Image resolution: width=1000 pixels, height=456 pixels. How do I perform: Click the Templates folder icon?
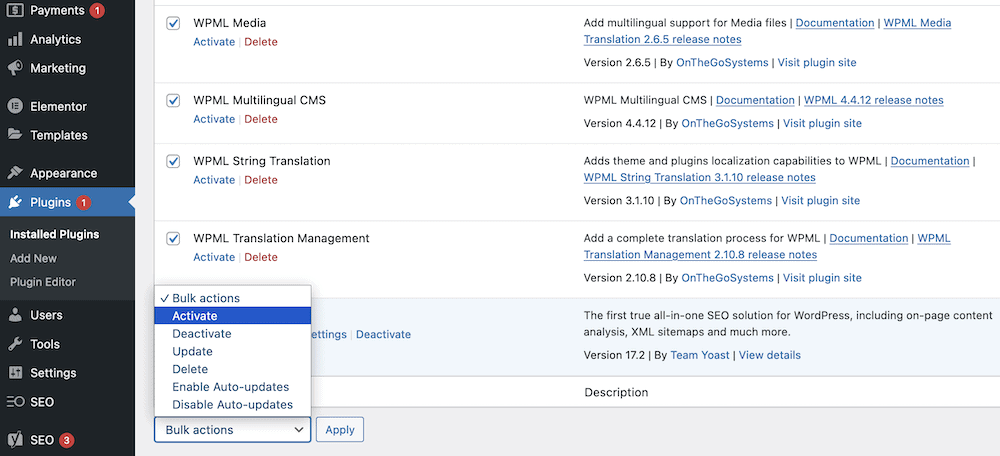pos(15,135)
